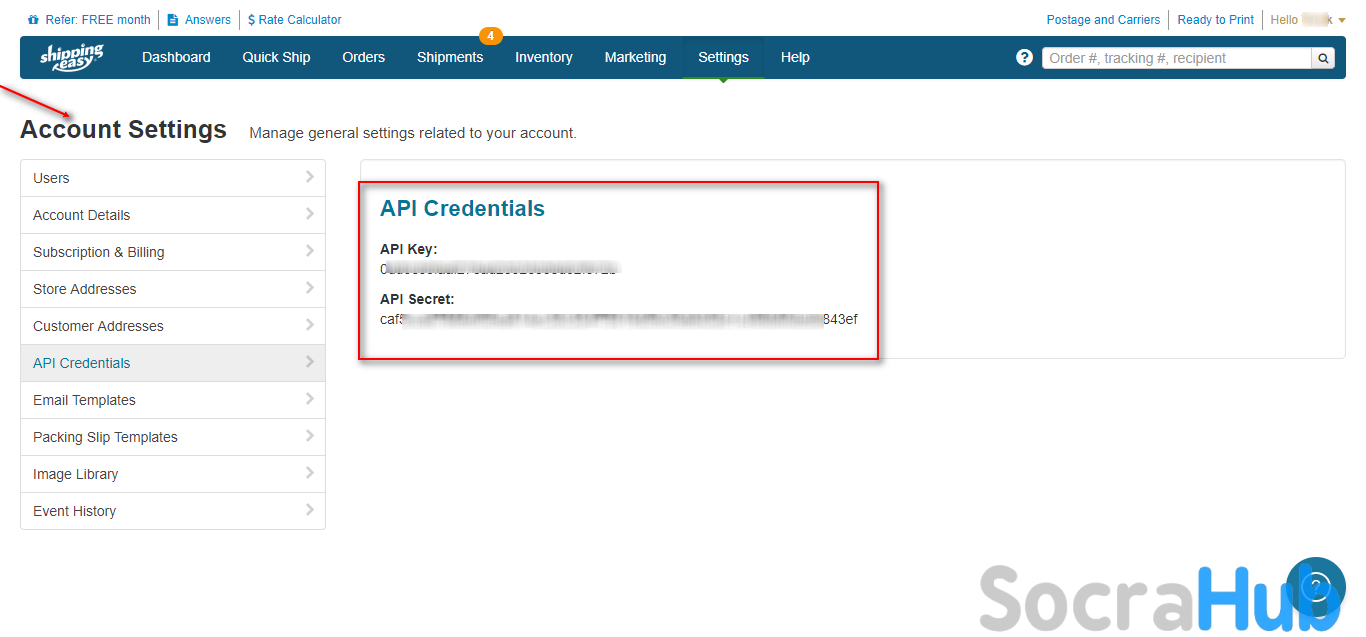
Task: Open the round chat help widget
Action: click(1315, 586)
